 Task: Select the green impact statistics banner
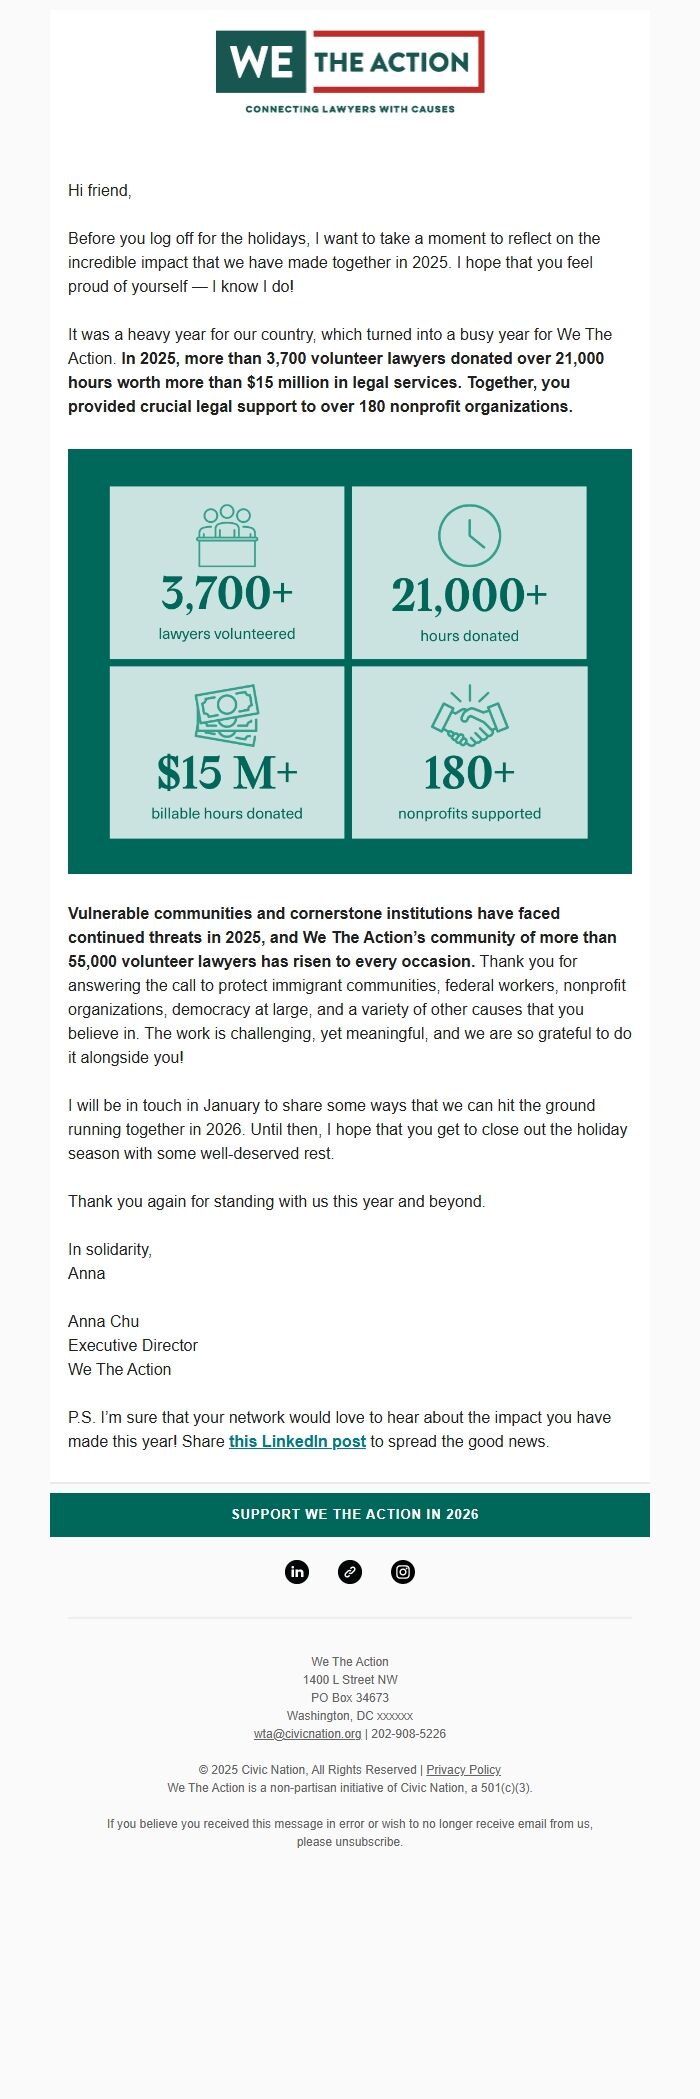pyautogui.click(x=350, y=660)
